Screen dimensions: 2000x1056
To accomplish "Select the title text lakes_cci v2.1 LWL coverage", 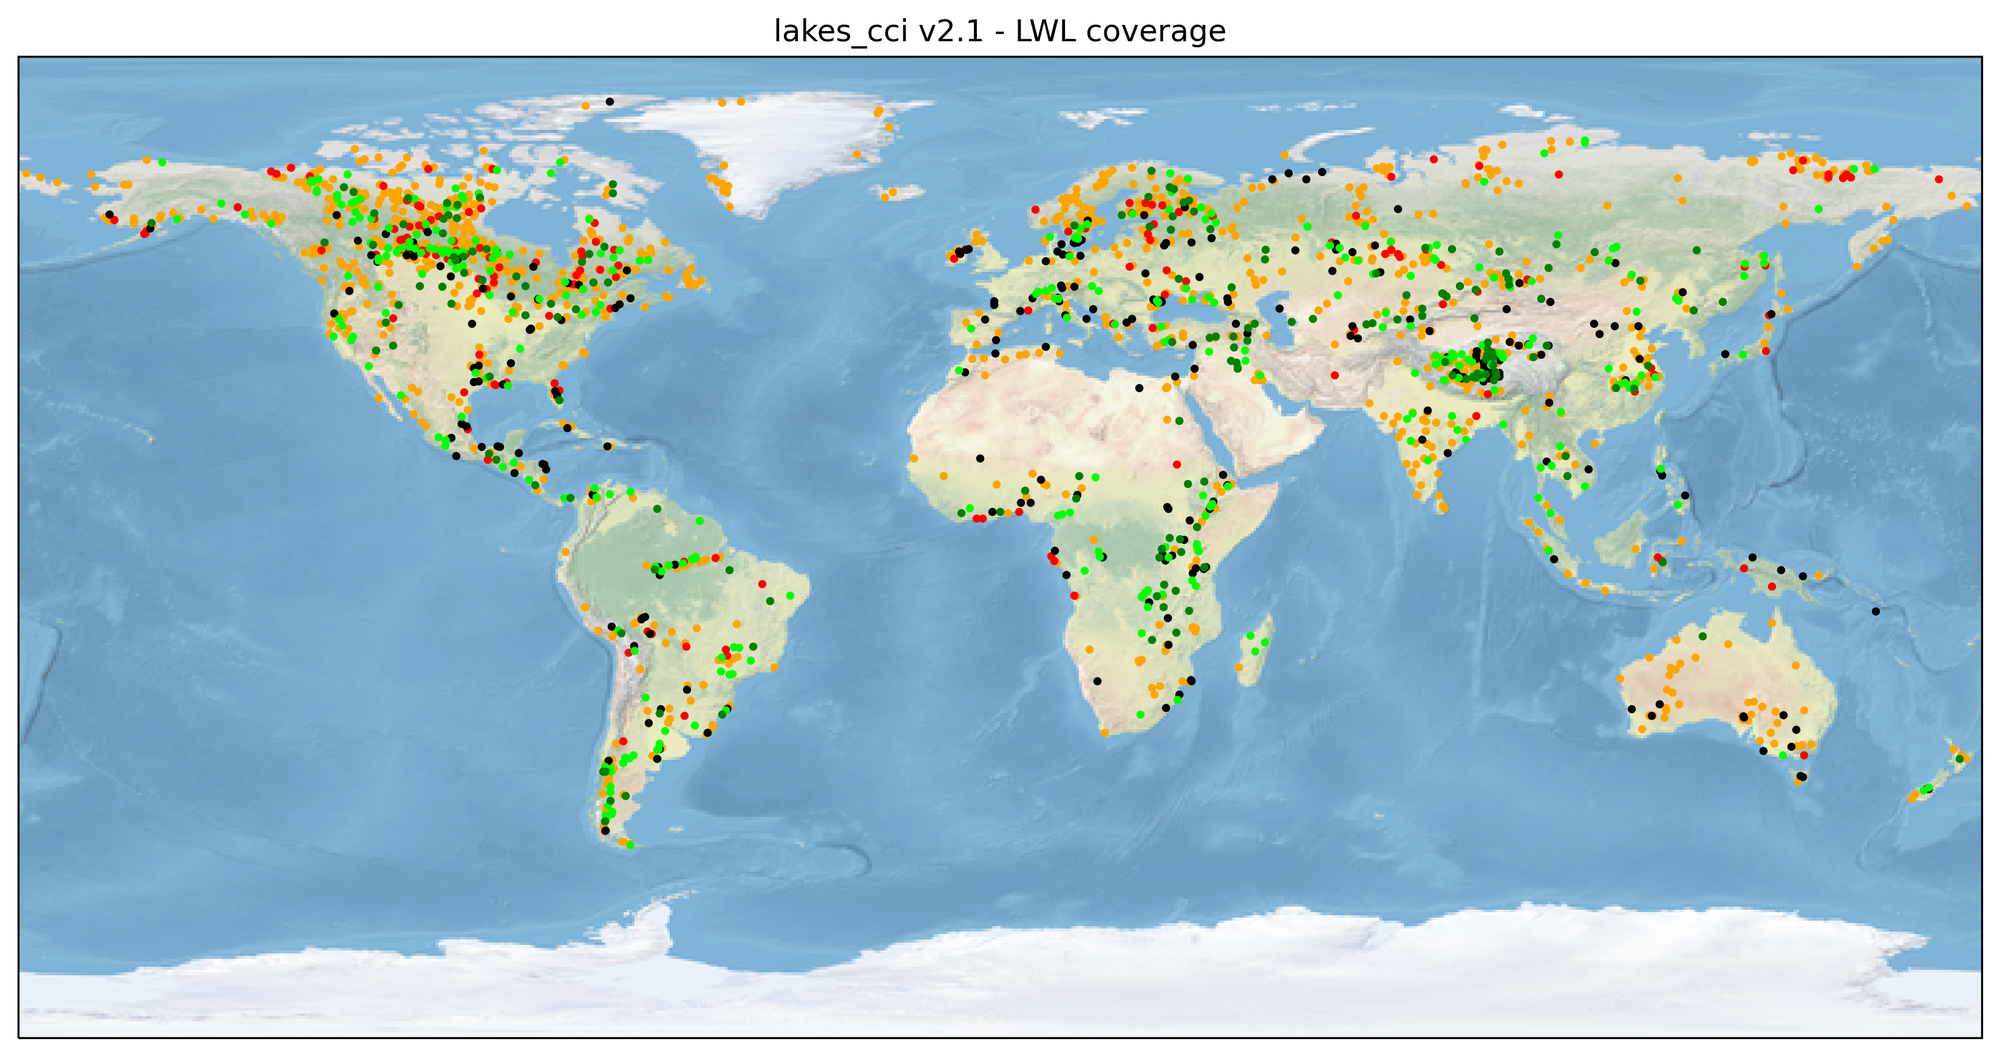I will click(x=998, y=30).
